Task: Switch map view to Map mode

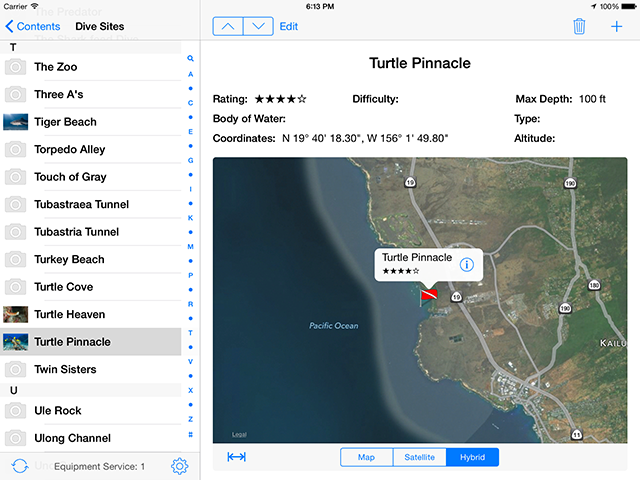Action: pyautogui.click(x=366, y=457)
